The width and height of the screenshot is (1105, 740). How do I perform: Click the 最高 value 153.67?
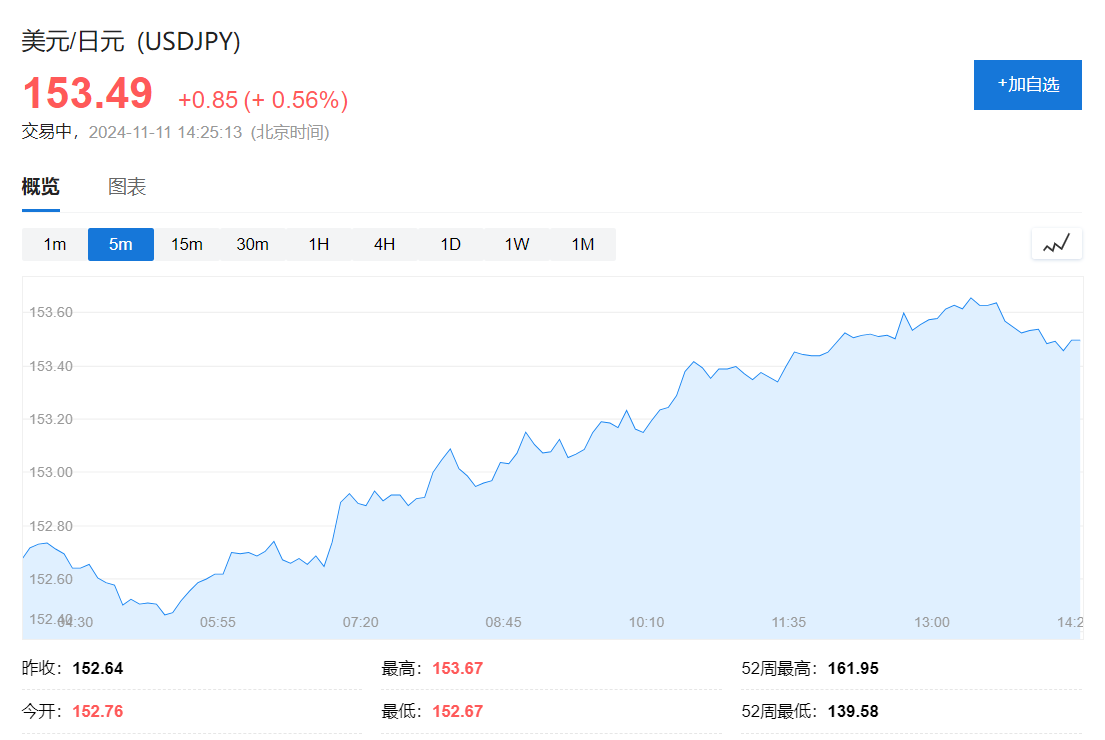click(457, 668)
